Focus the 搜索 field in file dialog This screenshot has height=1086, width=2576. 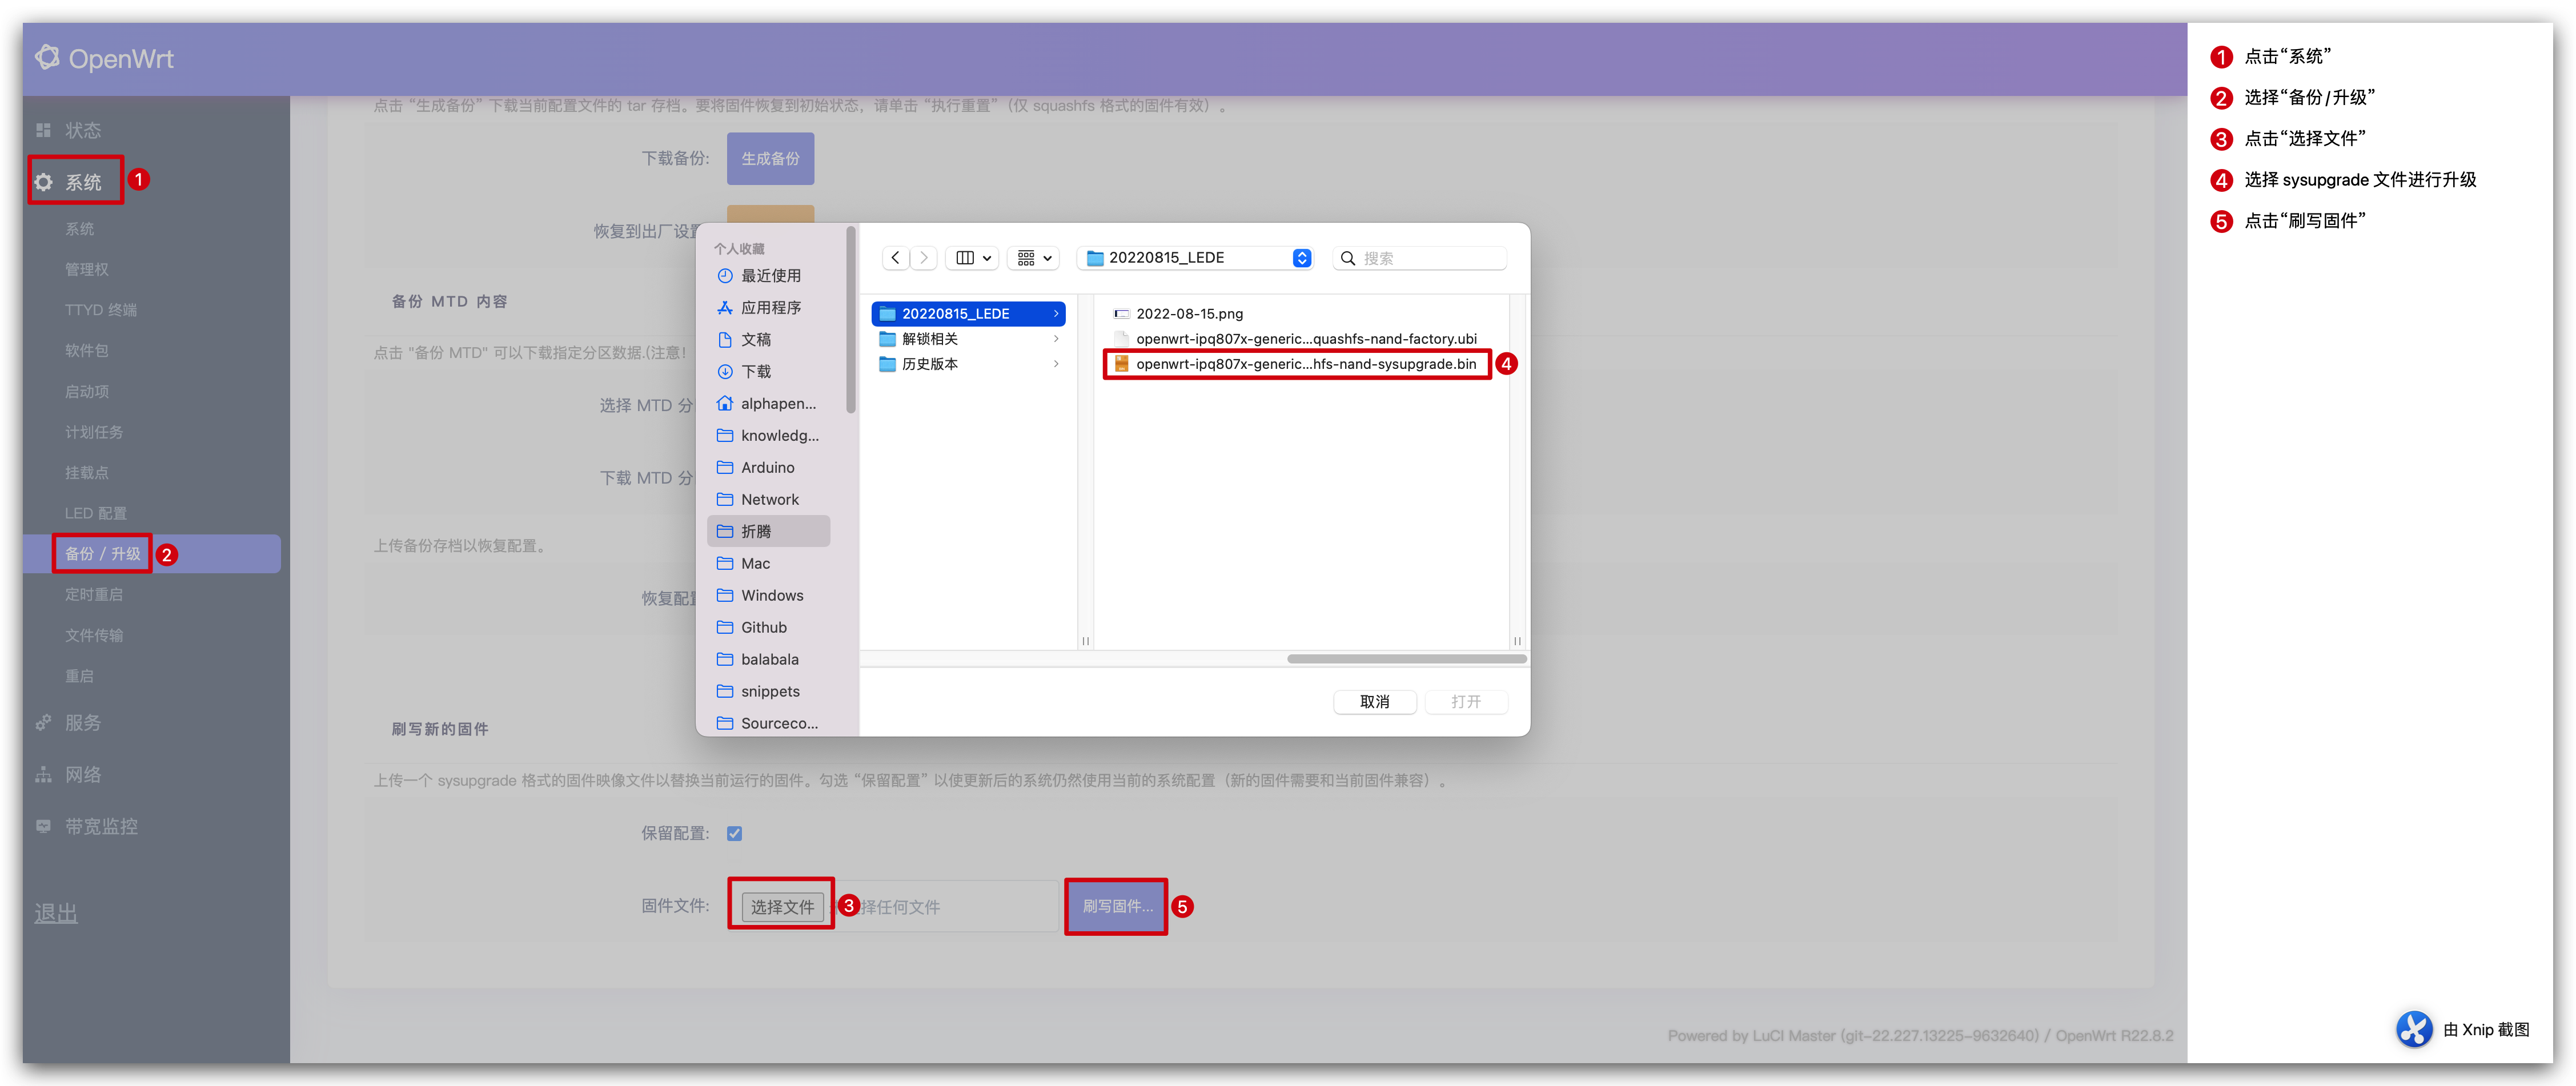[1420, 258]
